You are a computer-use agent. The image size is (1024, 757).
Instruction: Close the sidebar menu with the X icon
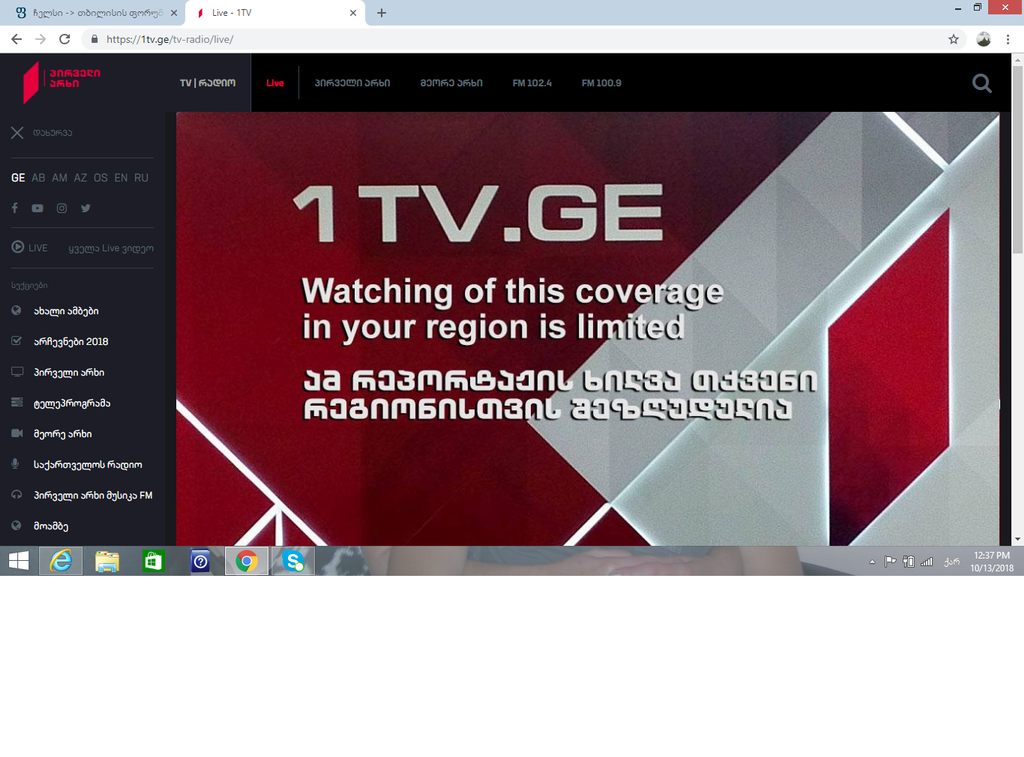(18, 133)
